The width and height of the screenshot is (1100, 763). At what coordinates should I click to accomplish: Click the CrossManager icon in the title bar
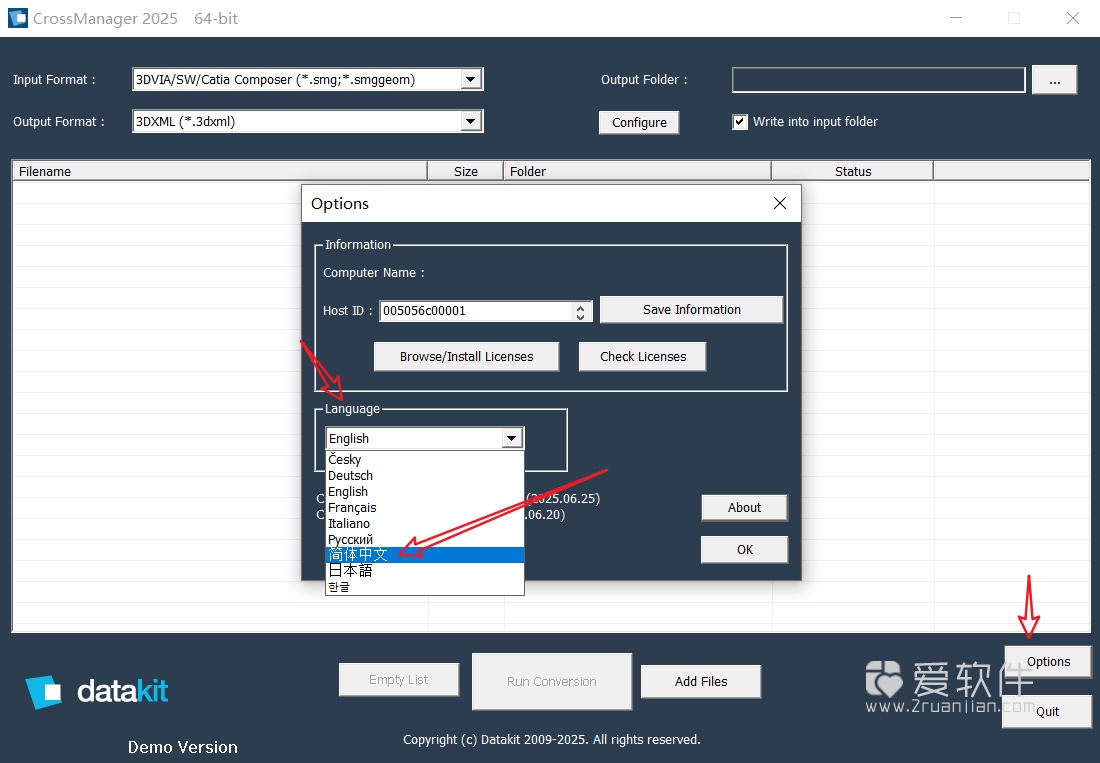tap(16, 17)
